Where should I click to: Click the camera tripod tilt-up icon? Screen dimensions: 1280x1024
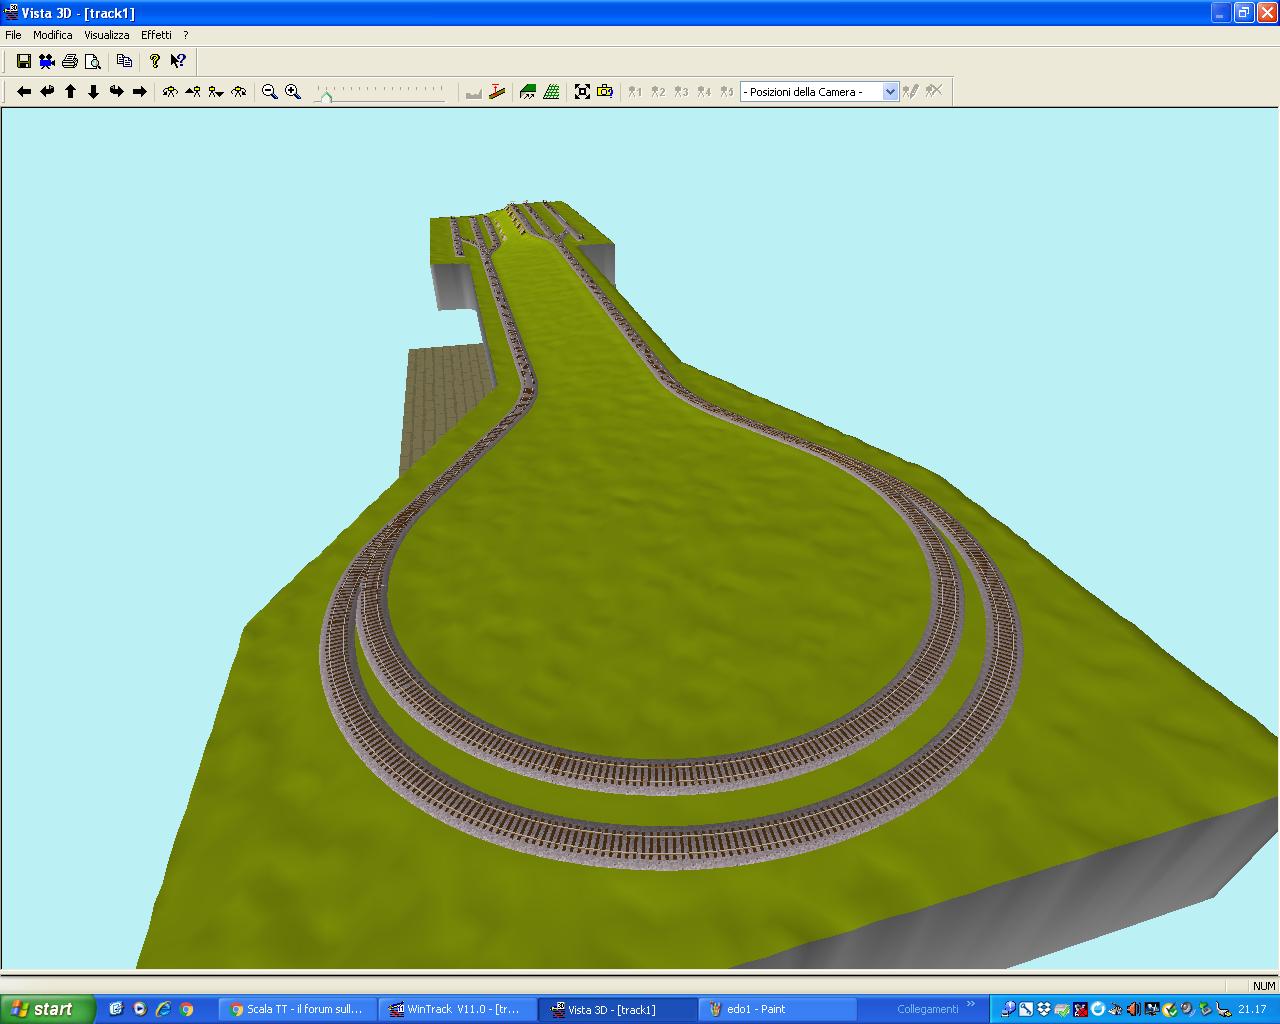tap(193, 91)
